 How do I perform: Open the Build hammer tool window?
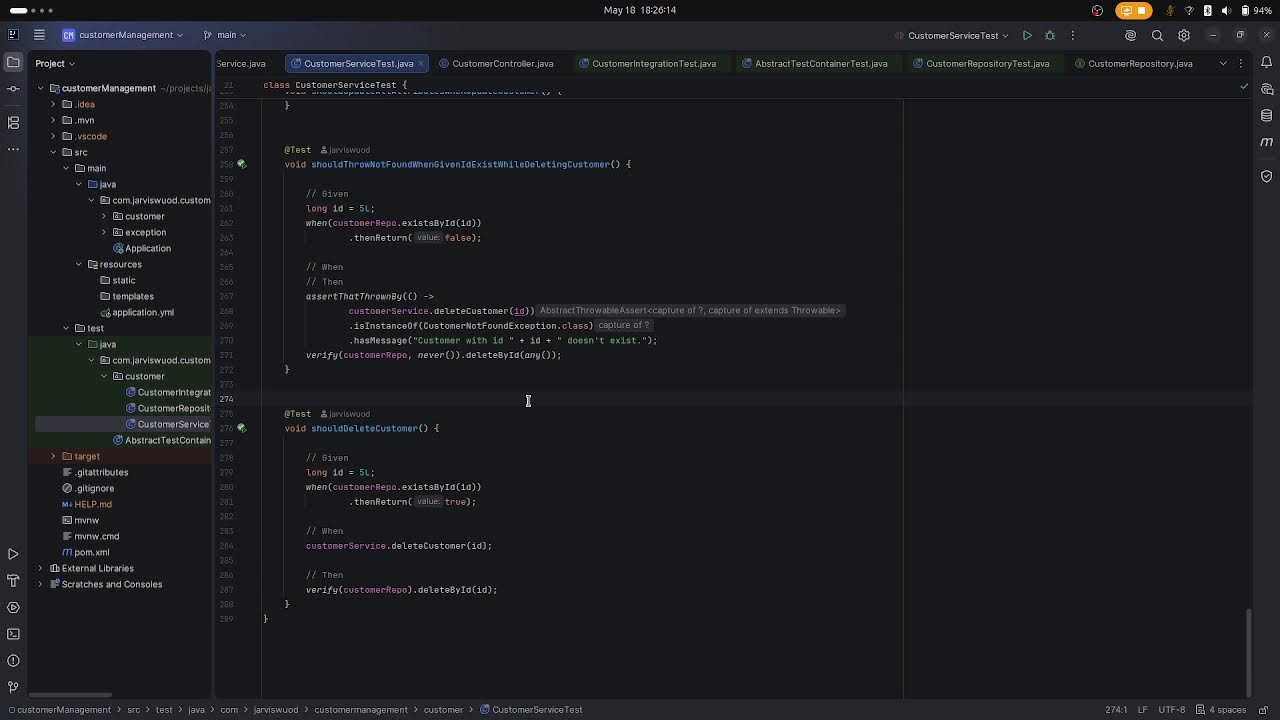[x=13, y=581]
